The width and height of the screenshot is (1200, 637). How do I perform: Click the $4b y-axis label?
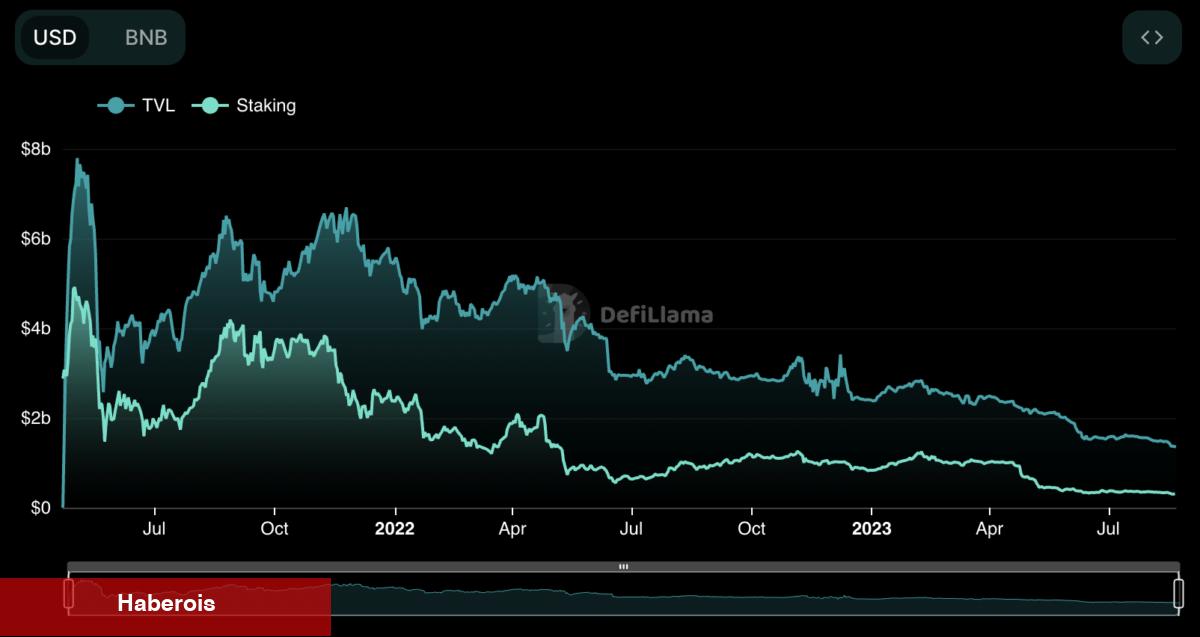(x=34, y=329)
